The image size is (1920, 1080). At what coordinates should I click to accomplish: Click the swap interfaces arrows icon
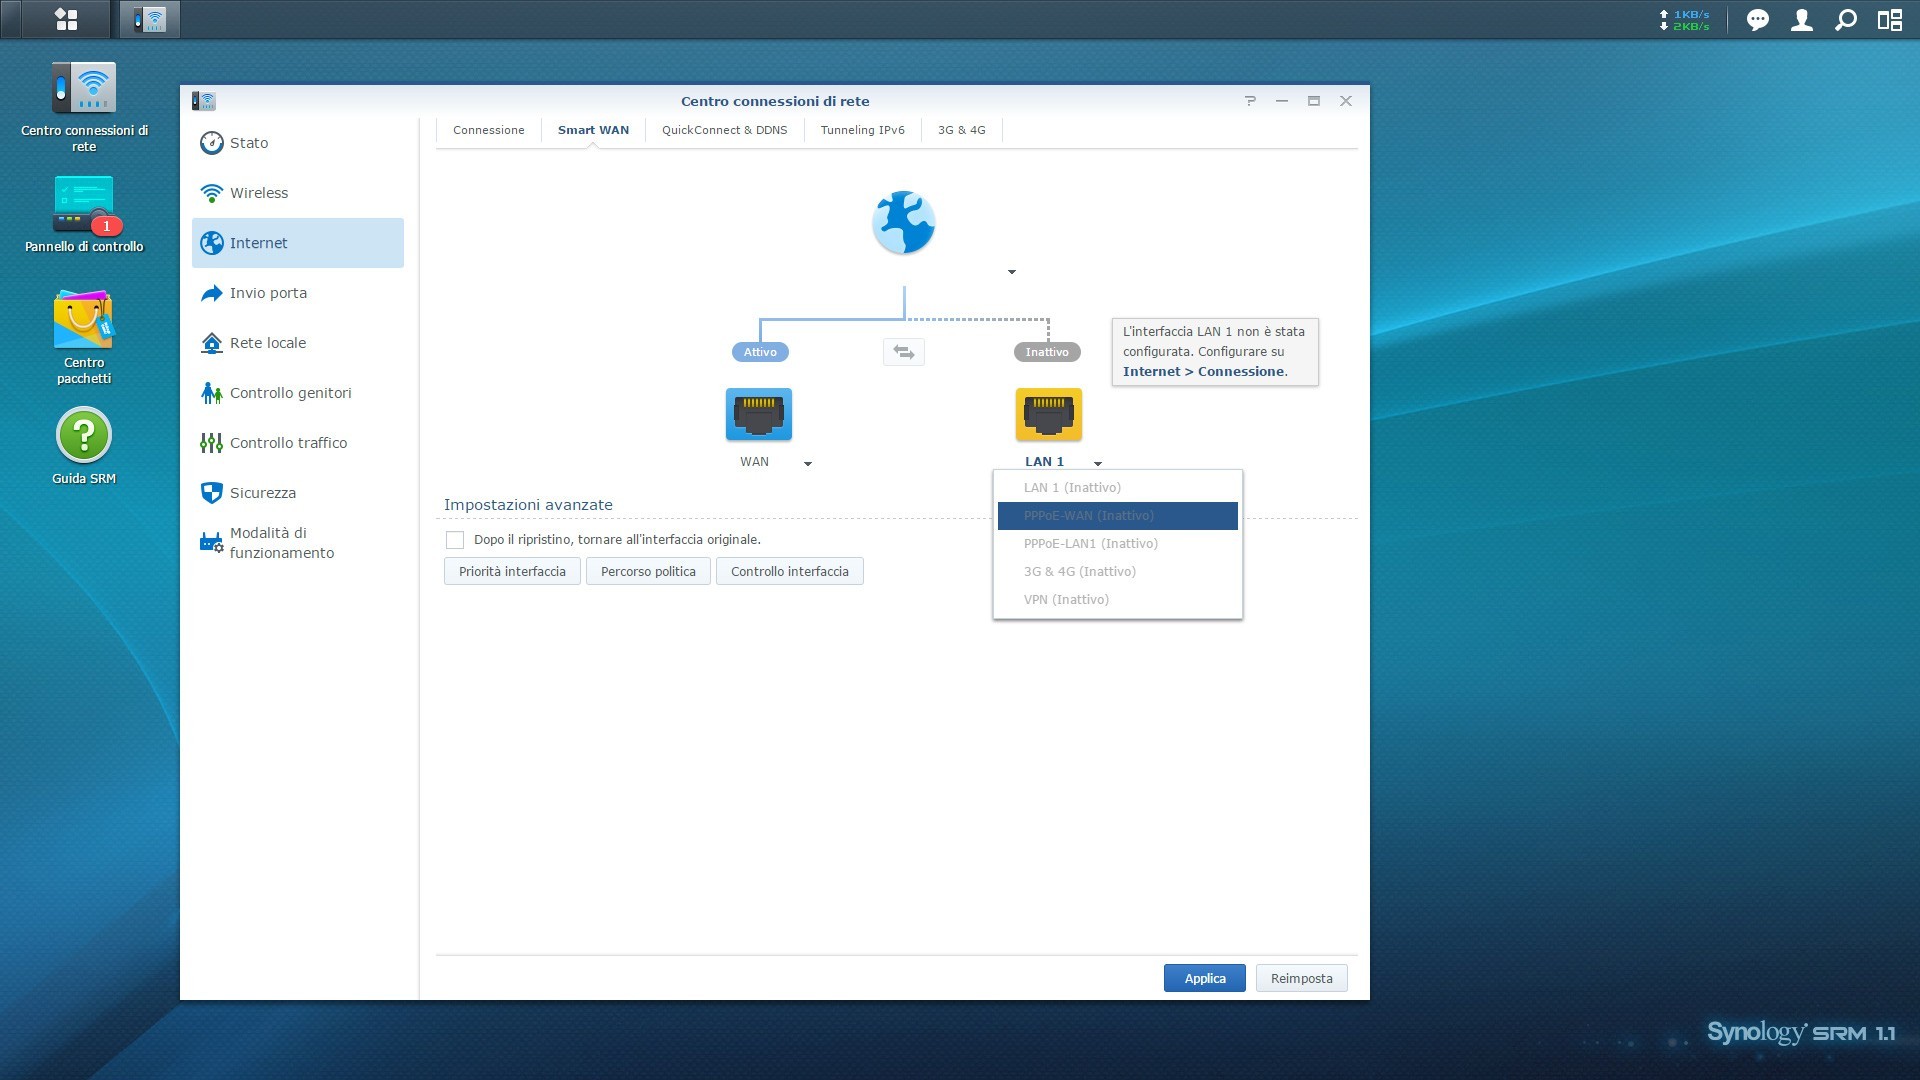pos(903,352)
